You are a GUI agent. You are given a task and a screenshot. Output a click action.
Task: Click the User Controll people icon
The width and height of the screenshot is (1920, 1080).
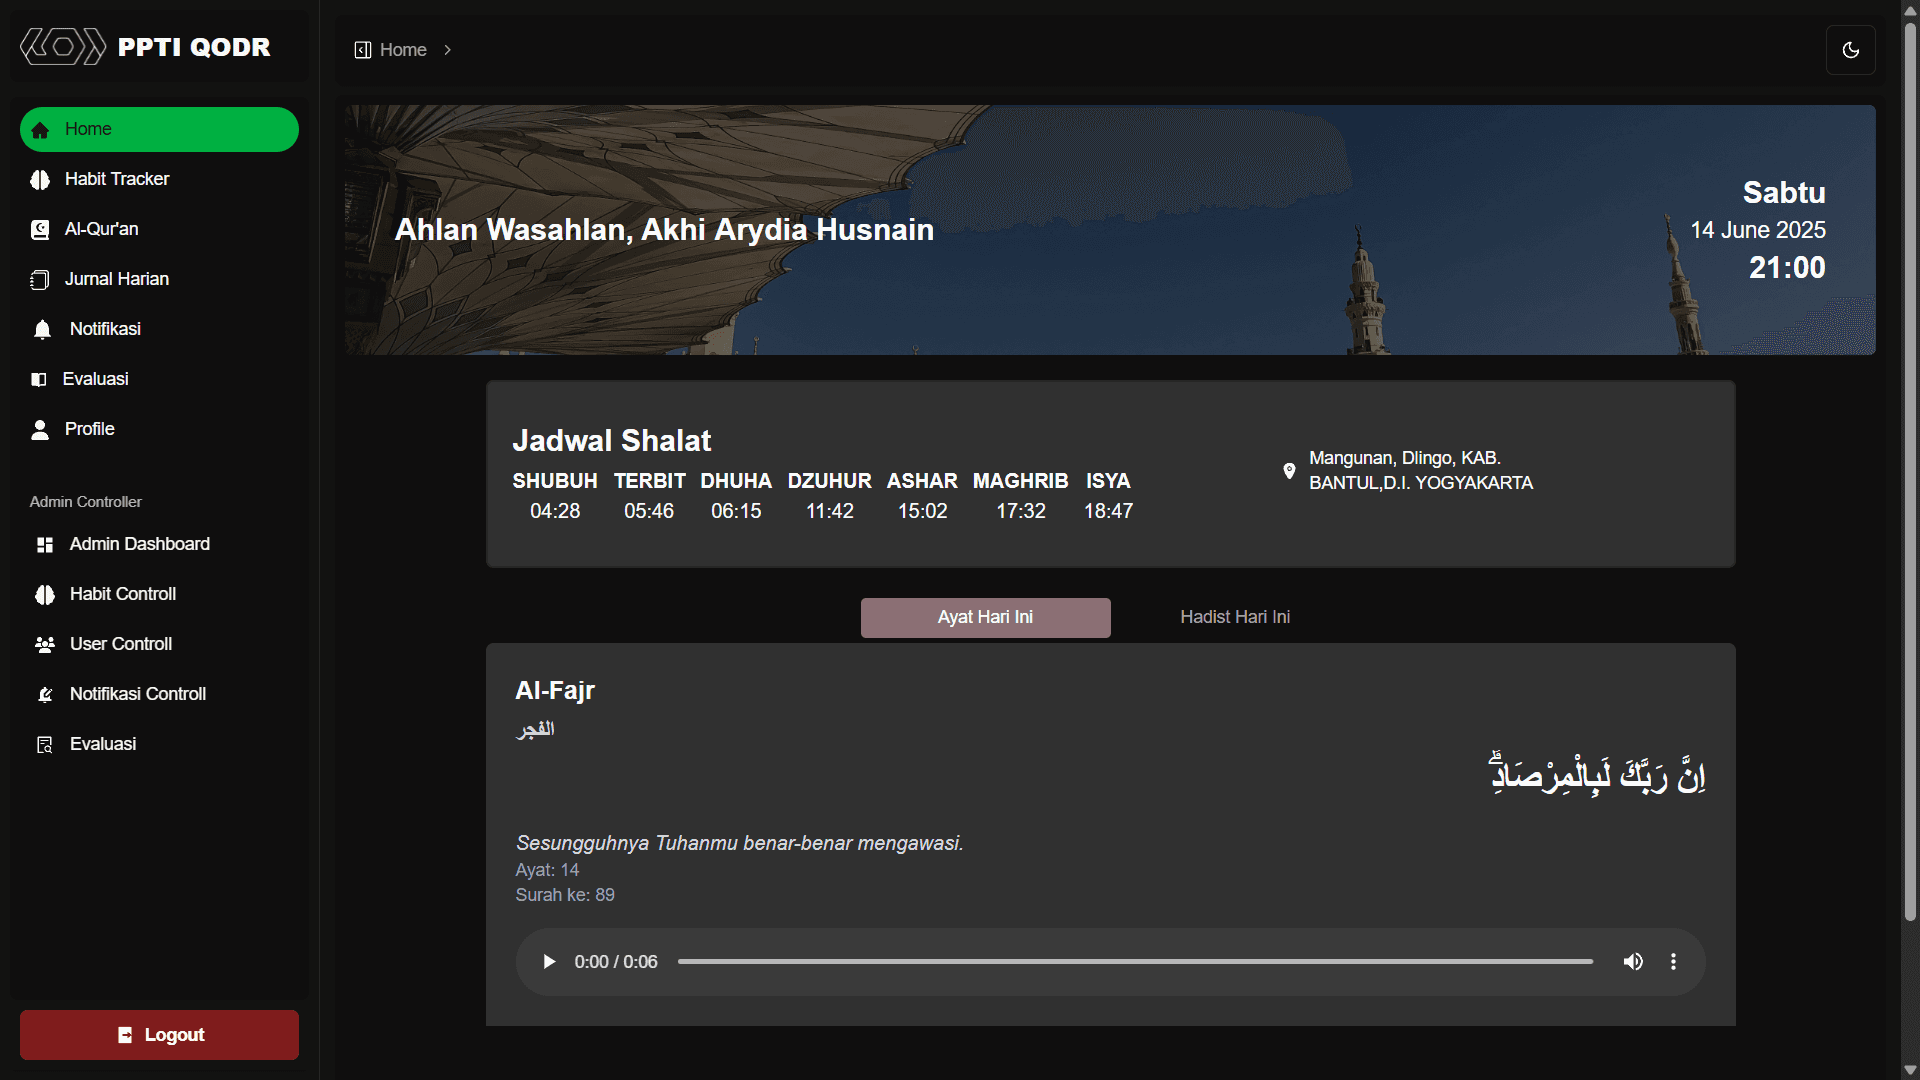45,645
